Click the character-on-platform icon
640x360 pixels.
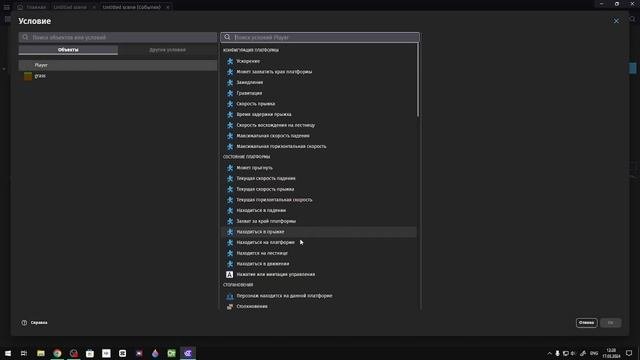(x=230, y=296)
